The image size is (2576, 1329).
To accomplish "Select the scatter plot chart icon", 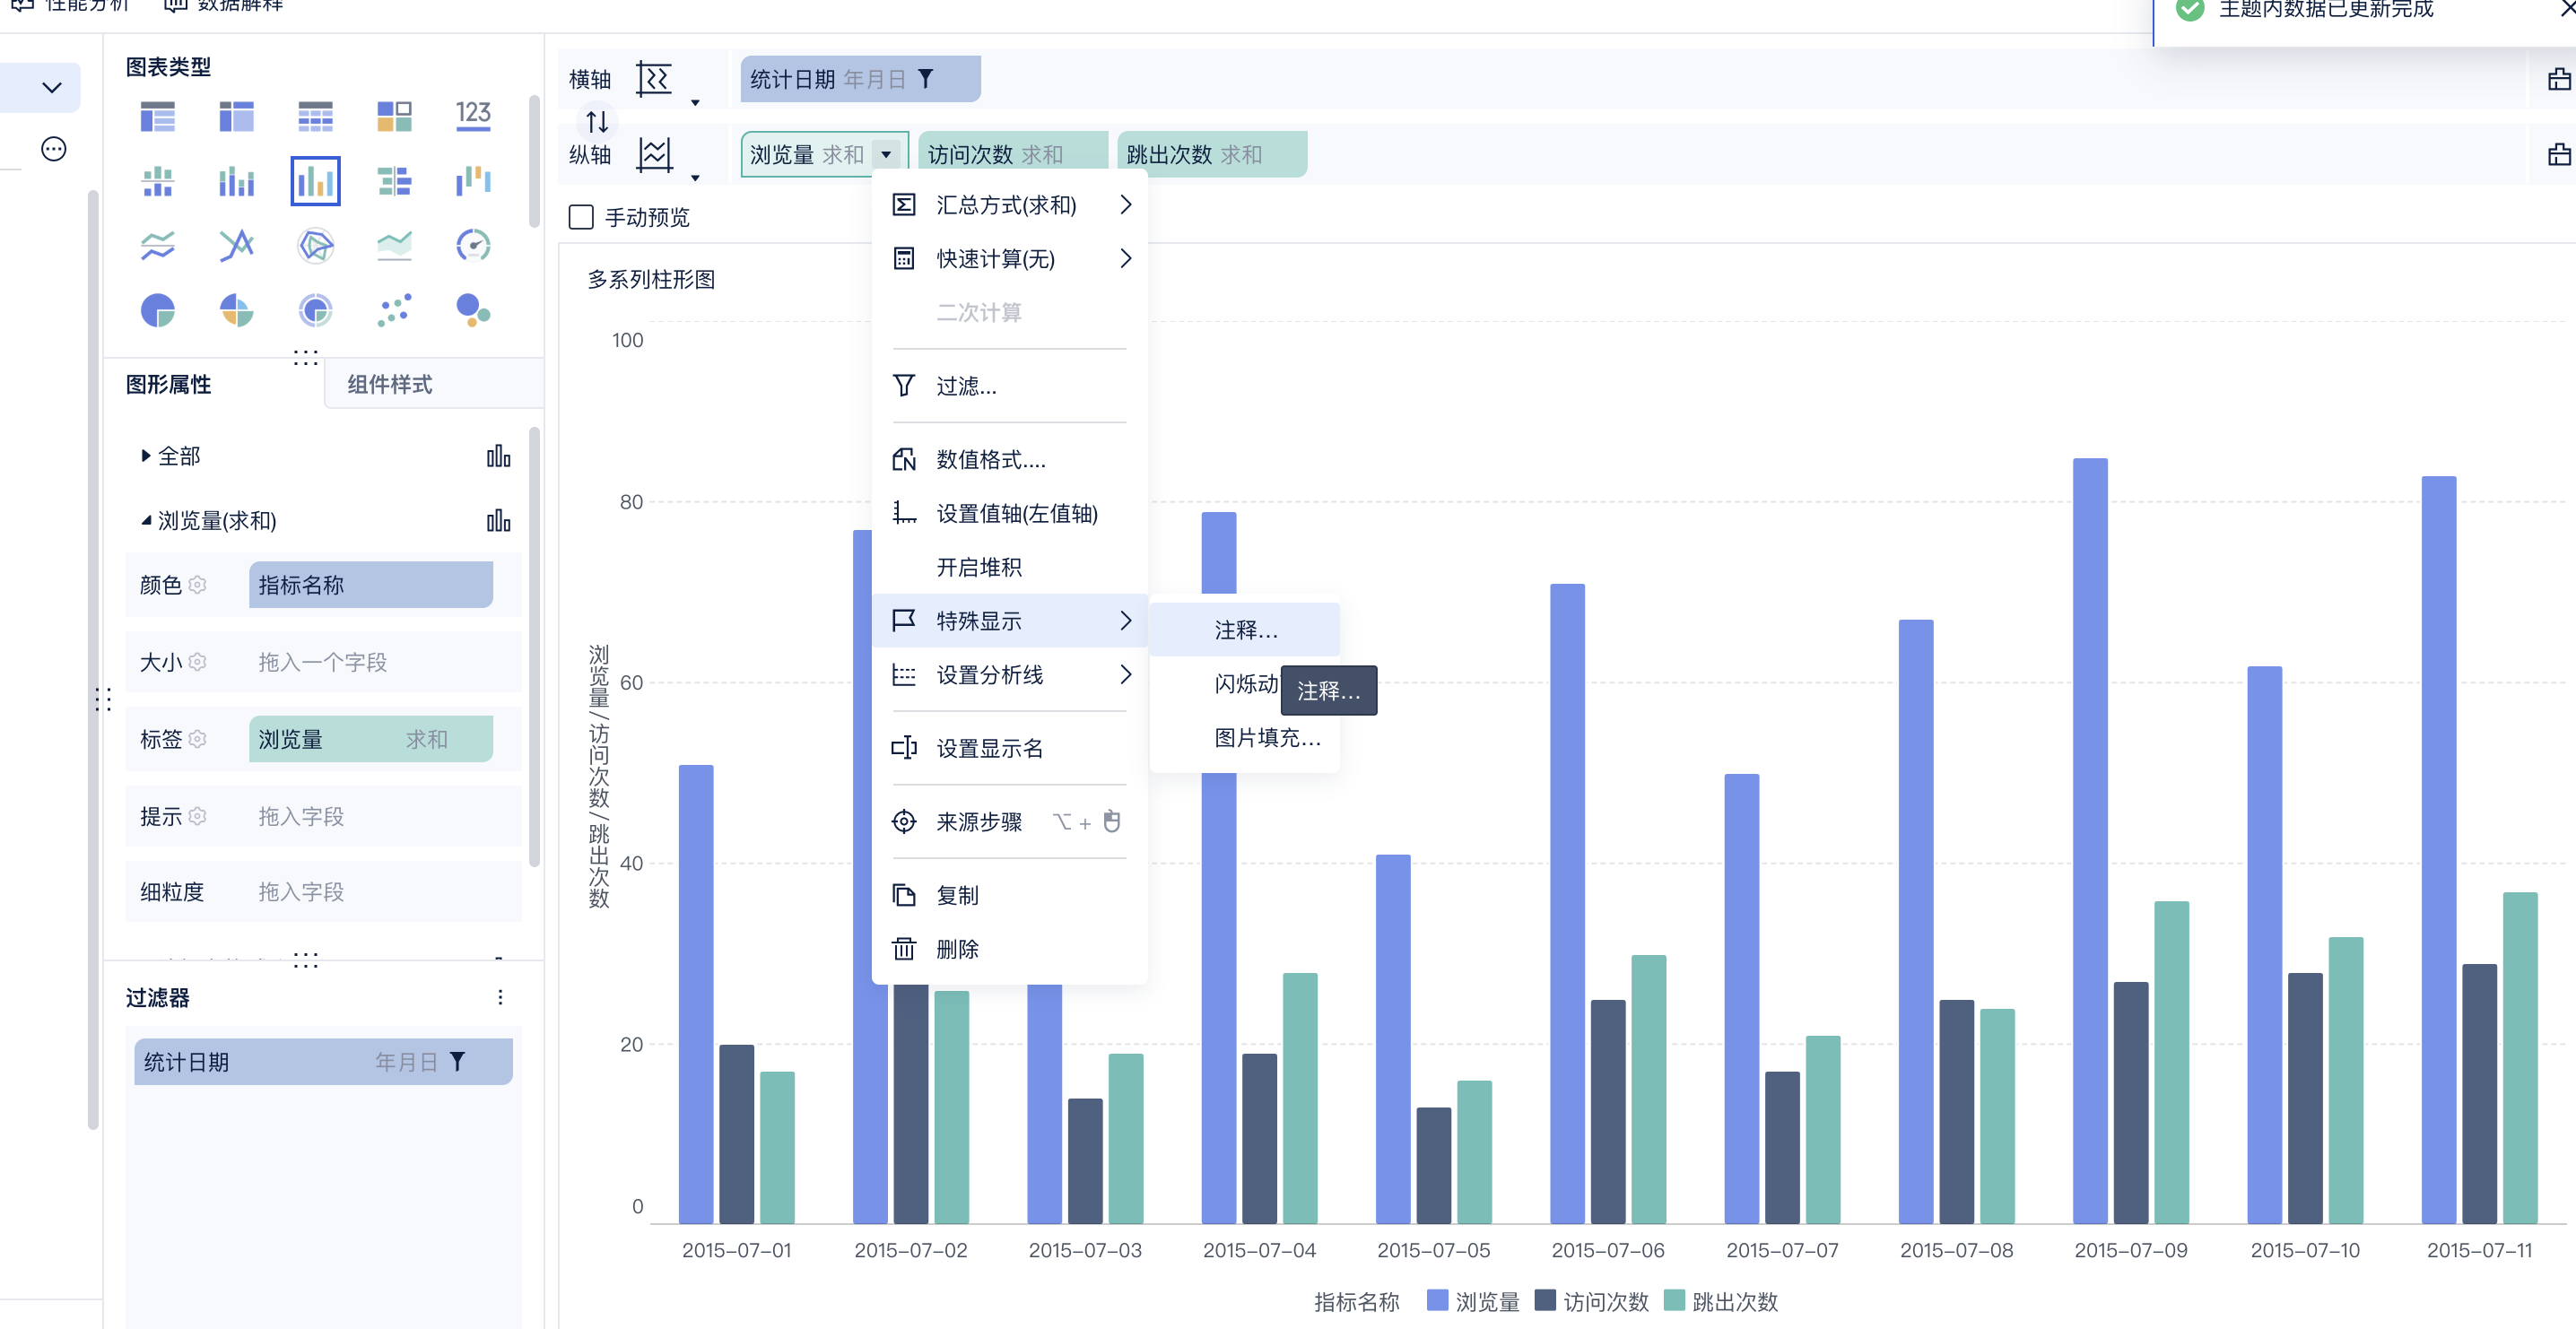I will pyautogui.click(x=394, y=311).
